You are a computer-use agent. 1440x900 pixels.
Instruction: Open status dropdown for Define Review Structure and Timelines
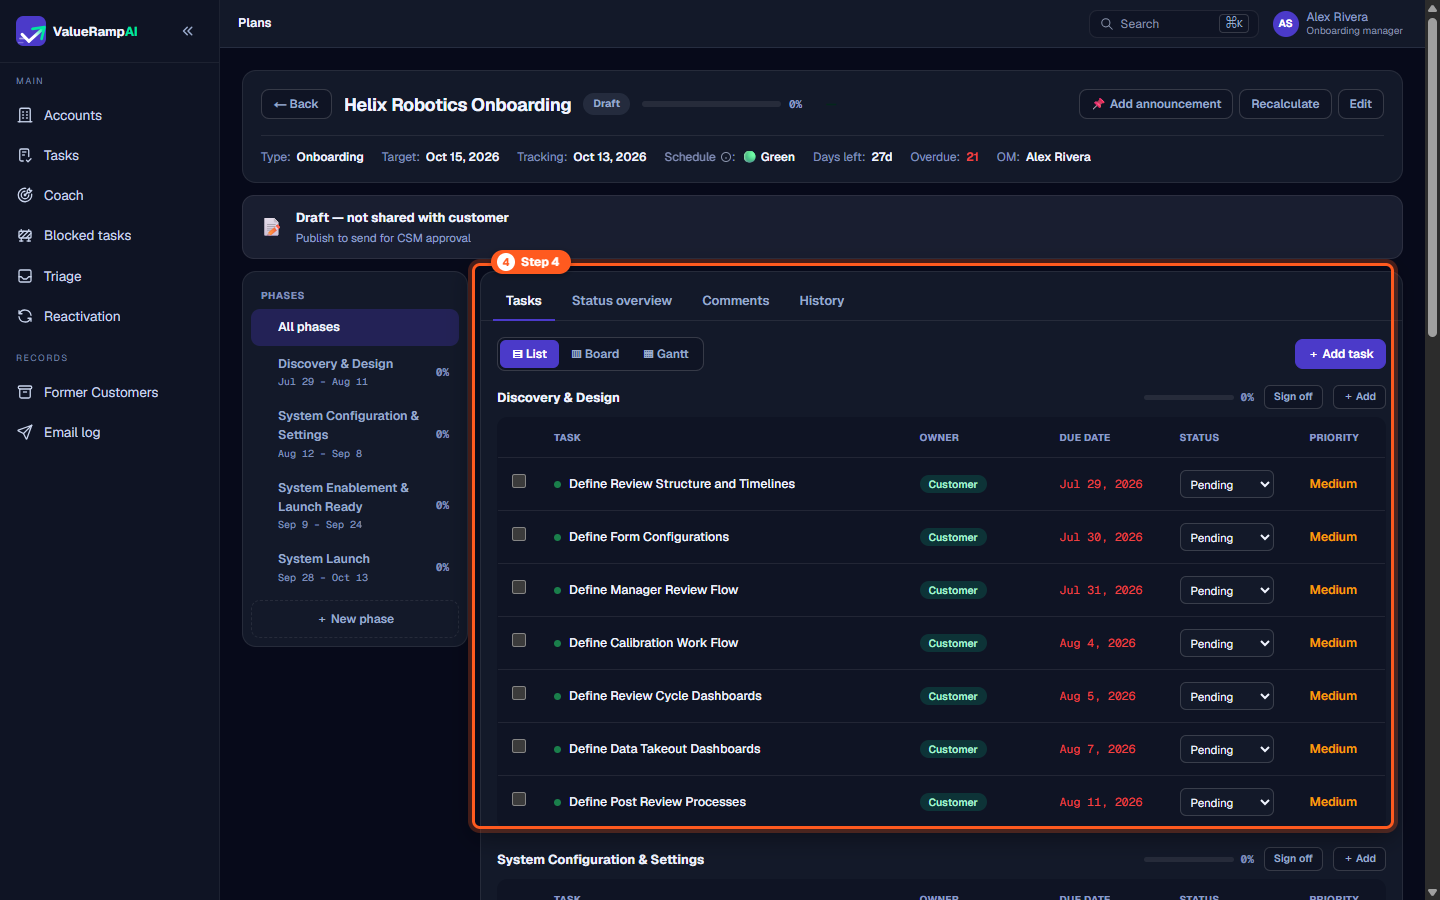[x=1226, y=484]
